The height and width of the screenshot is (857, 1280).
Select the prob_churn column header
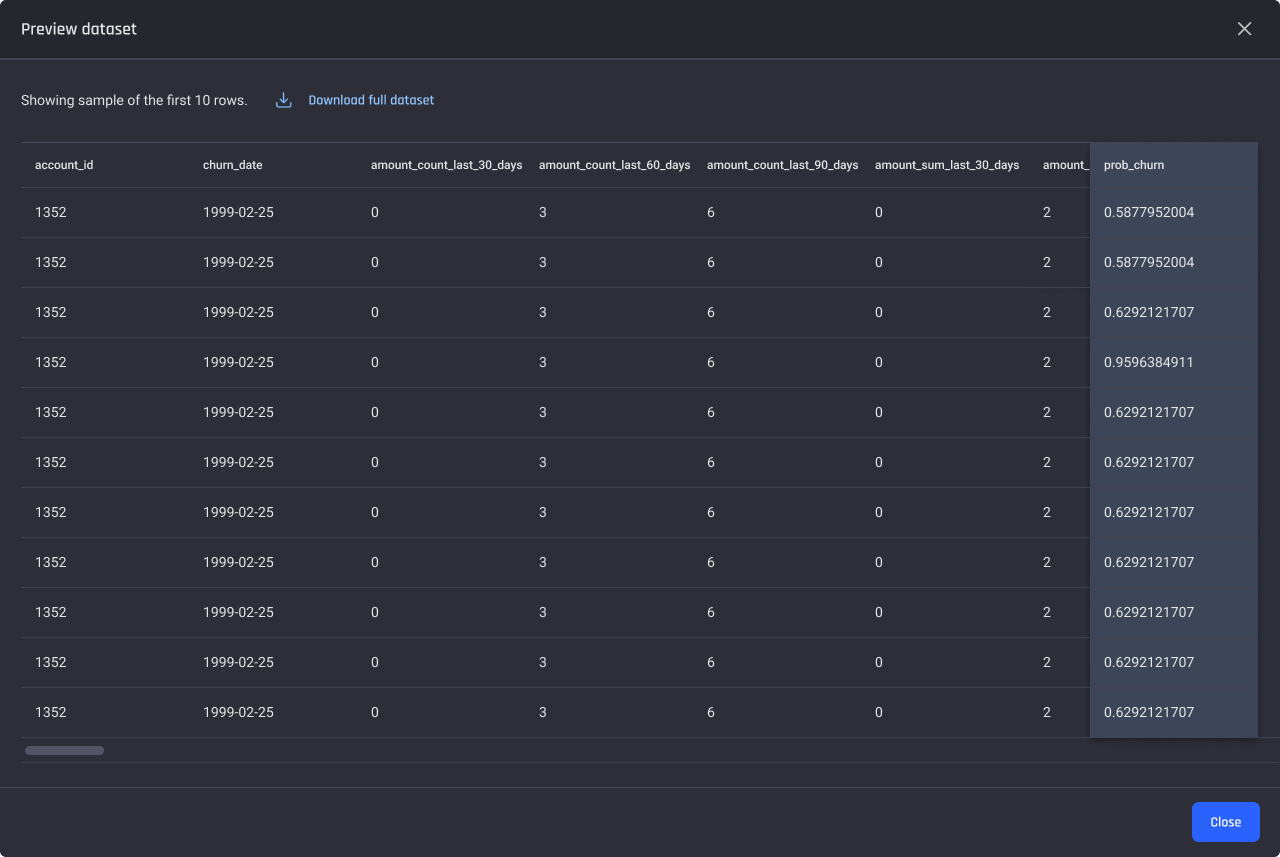[x=1134, y=165]
